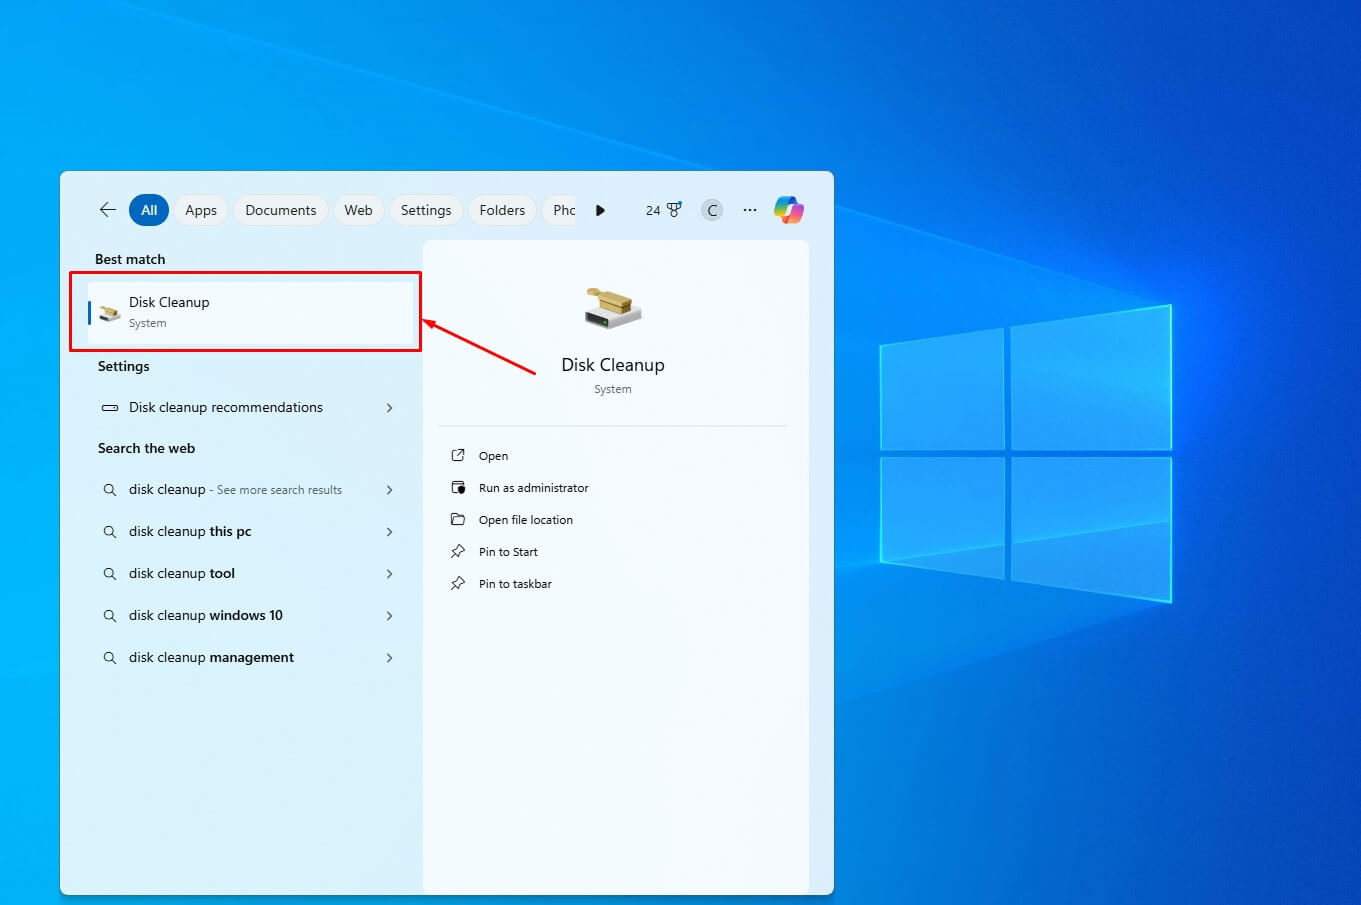Switch to the Settings filter tab
Viewport: 1361px width, 905px height.
coord(426,210)
